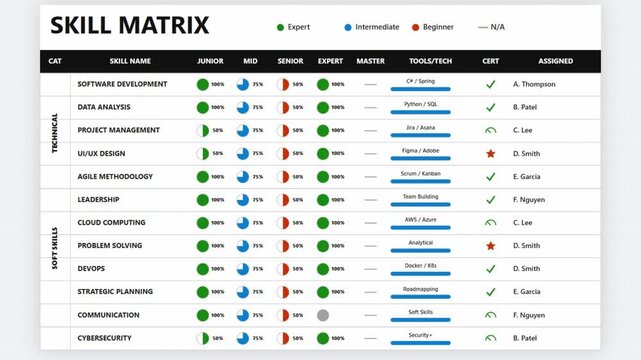Click the Data Analysis Mid blue pie icon
The height and width of the screenshot is (360, 641).
(x=243, y=107)
